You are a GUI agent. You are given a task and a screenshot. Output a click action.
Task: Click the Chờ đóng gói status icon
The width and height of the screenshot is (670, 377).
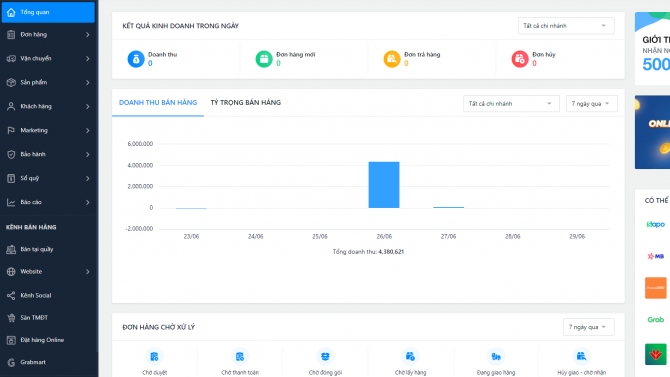point(325,356)
